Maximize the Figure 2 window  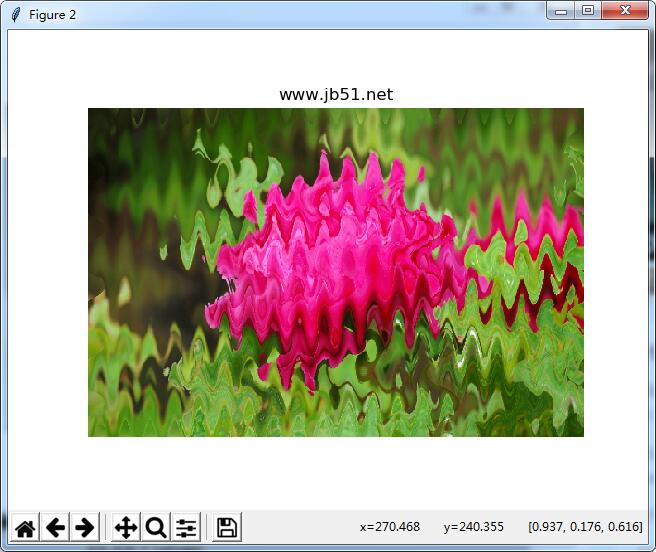[x=588, y=11]
